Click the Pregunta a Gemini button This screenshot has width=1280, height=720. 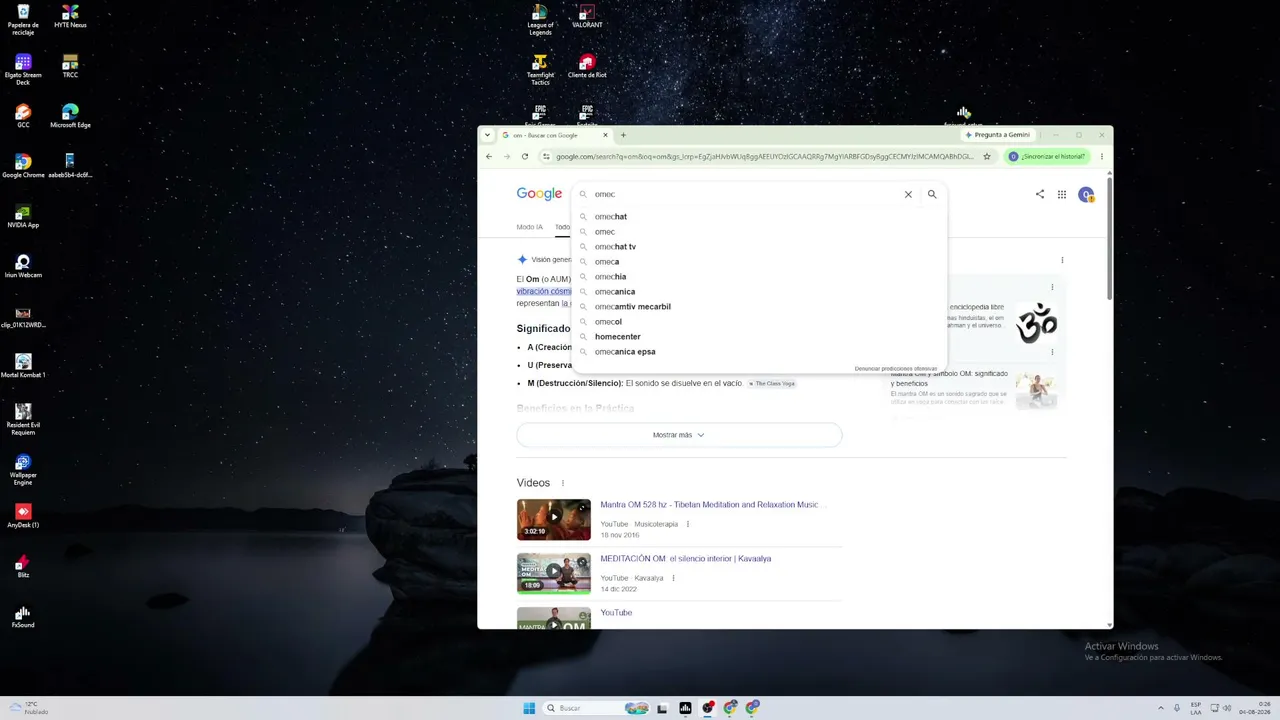tap(997, 135)
